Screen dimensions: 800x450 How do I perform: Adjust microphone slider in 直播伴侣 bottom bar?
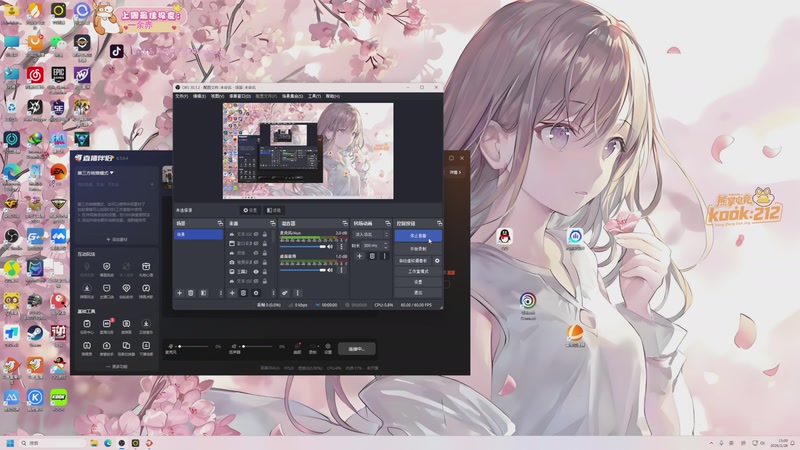click(193, 346)
